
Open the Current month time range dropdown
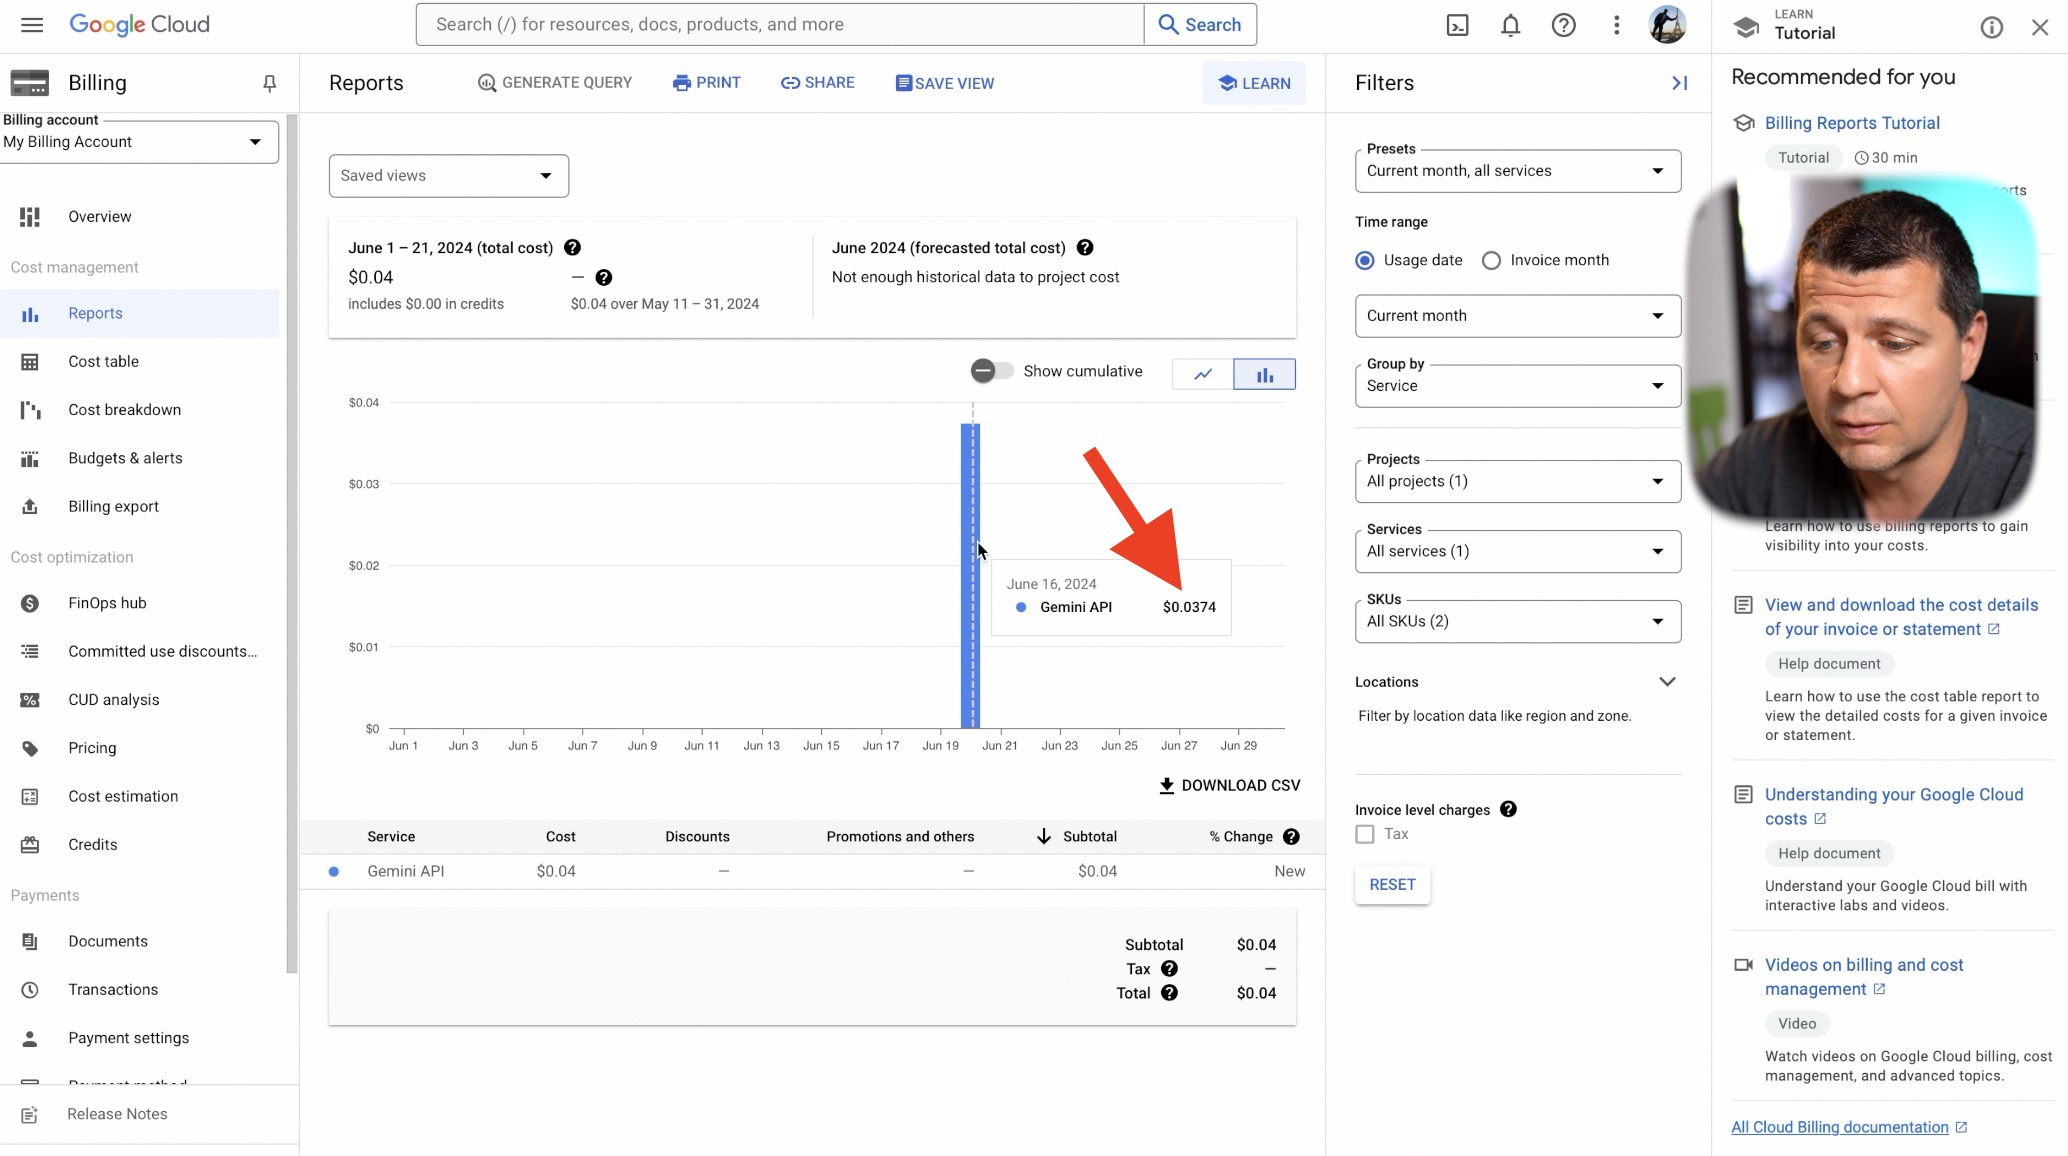pos(1517,316)
